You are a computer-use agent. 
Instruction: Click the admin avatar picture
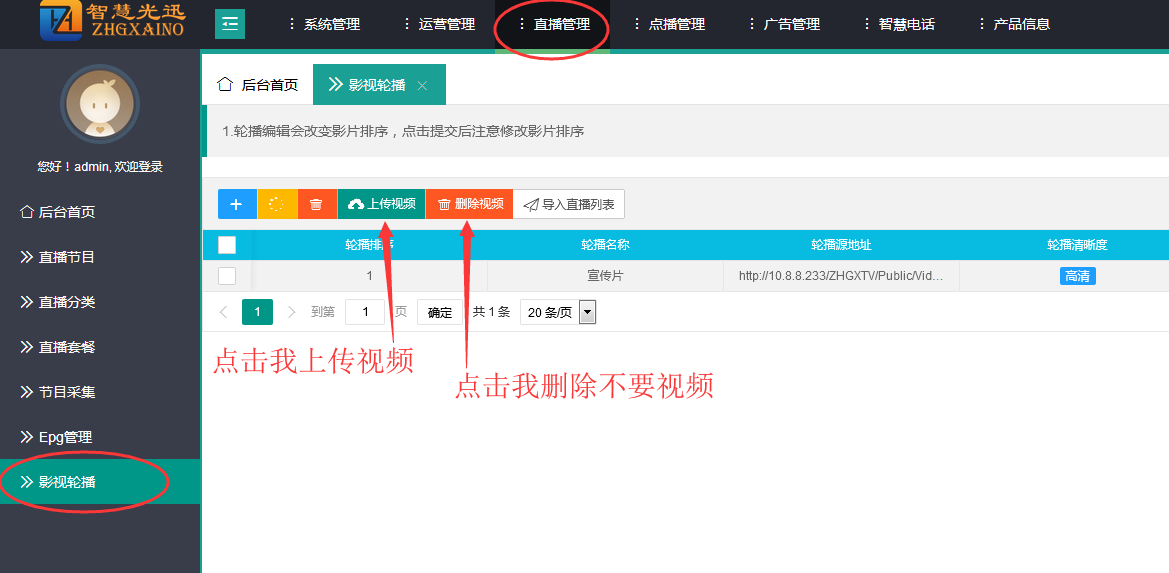coord(99,104)
